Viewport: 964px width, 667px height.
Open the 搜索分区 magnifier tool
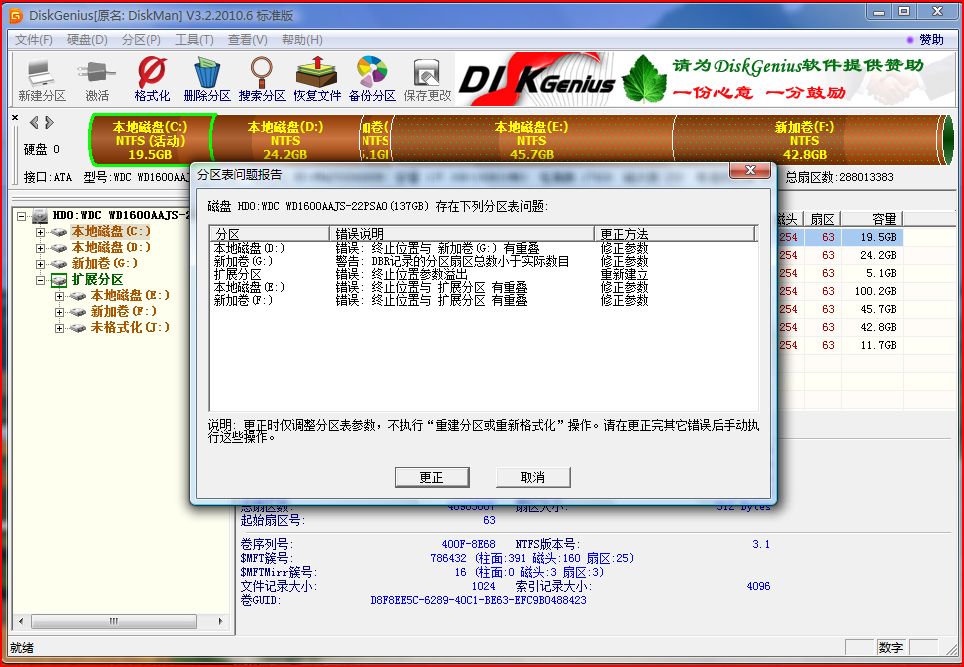[262, 79]
